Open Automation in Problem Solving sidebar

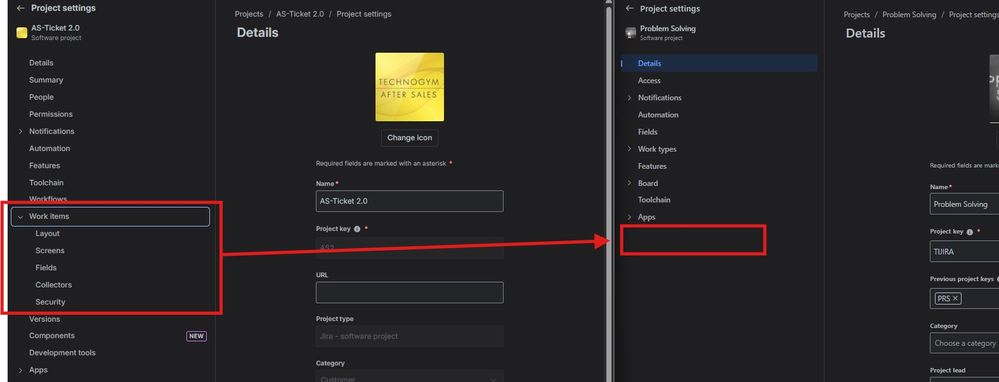(658, 115)
